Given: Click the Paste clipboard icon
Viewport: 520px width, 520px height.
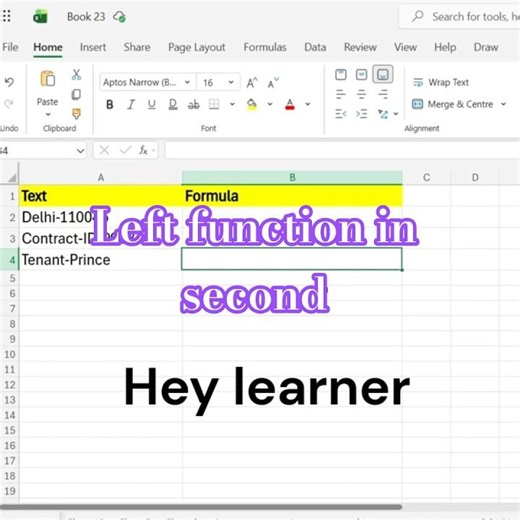Looking at the screenshot, I should (x=48, y=79).
